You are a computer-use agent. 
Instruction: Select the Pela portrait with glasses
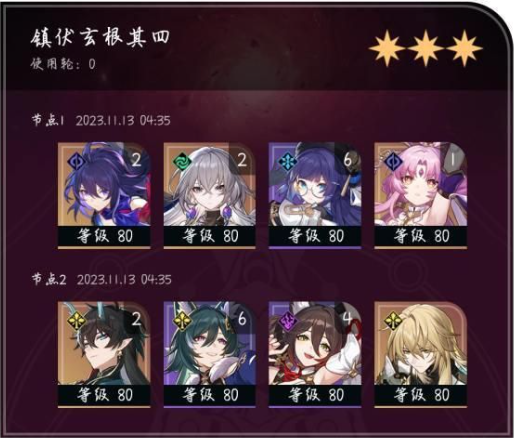point(315,184)
